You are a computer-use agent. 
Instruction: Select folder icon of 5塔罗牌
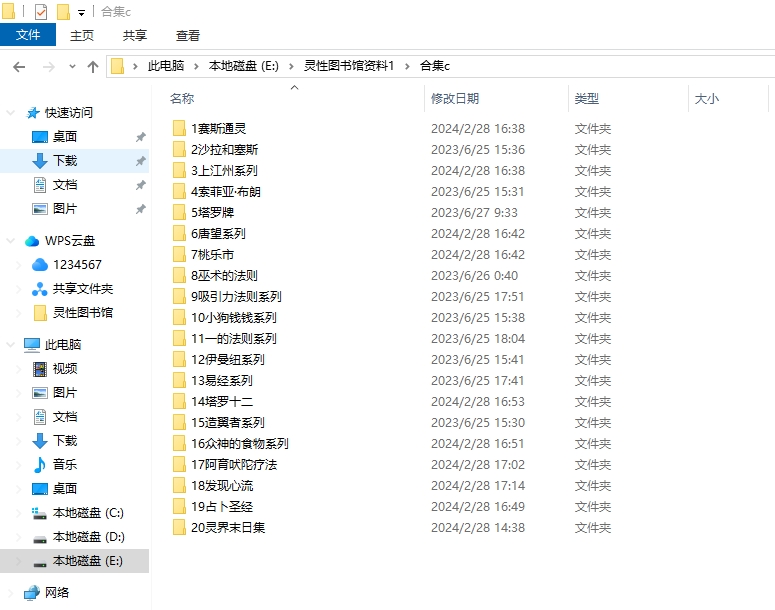click(179, 212)
